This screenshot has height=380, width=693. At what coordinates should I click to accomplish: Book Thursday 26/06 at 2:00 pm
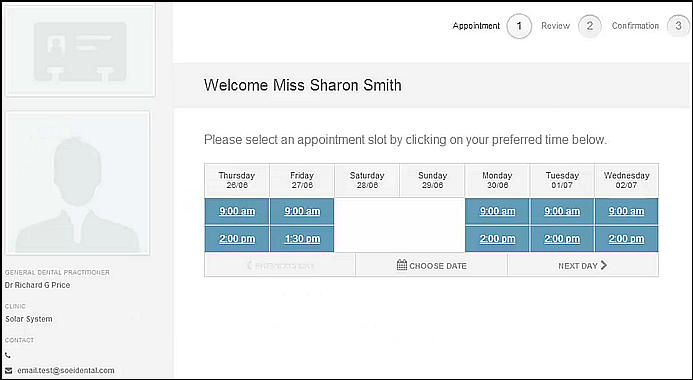(237, 239)
